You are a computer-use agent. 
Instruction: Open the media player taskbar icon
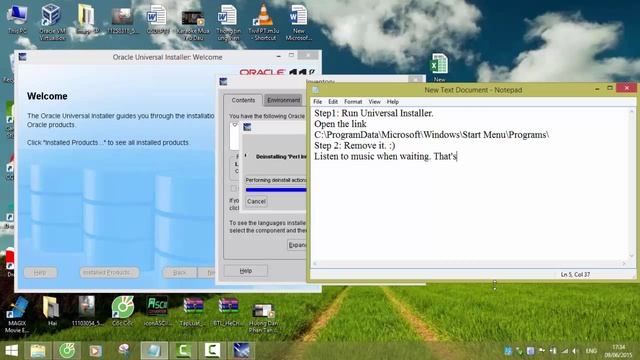96,351
